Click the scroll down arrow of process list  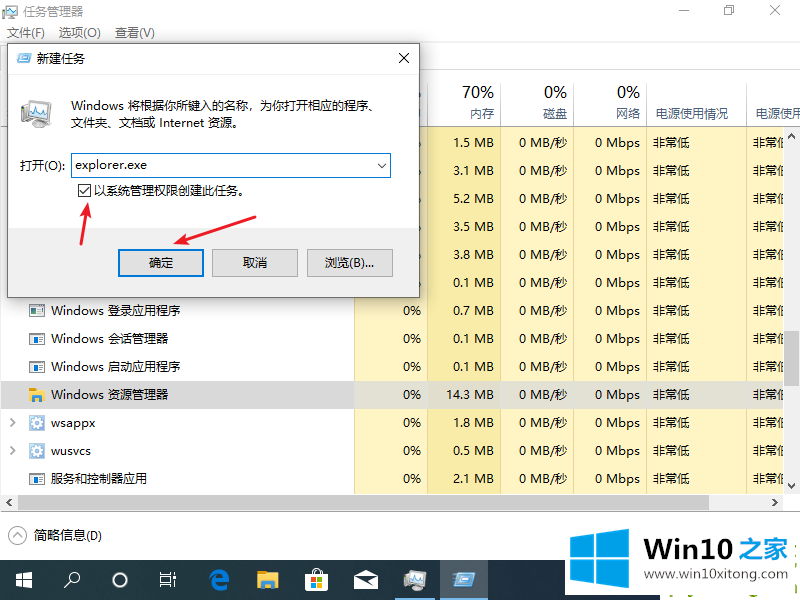[791, 486]
